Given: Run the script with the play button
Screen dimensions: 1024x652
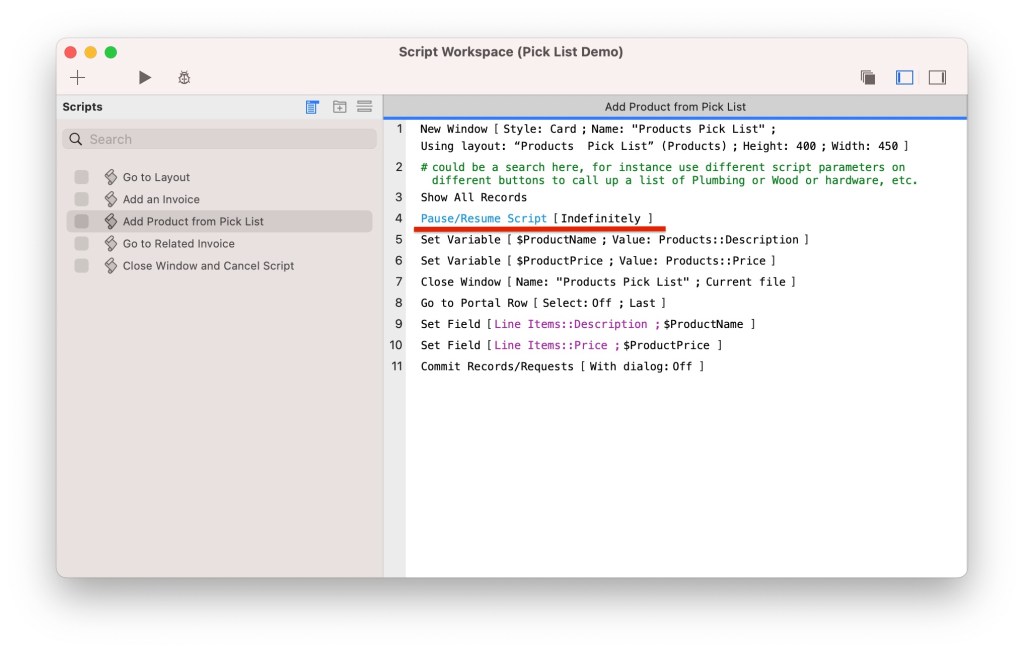Looking at the screenshot, I should [145, 78].
